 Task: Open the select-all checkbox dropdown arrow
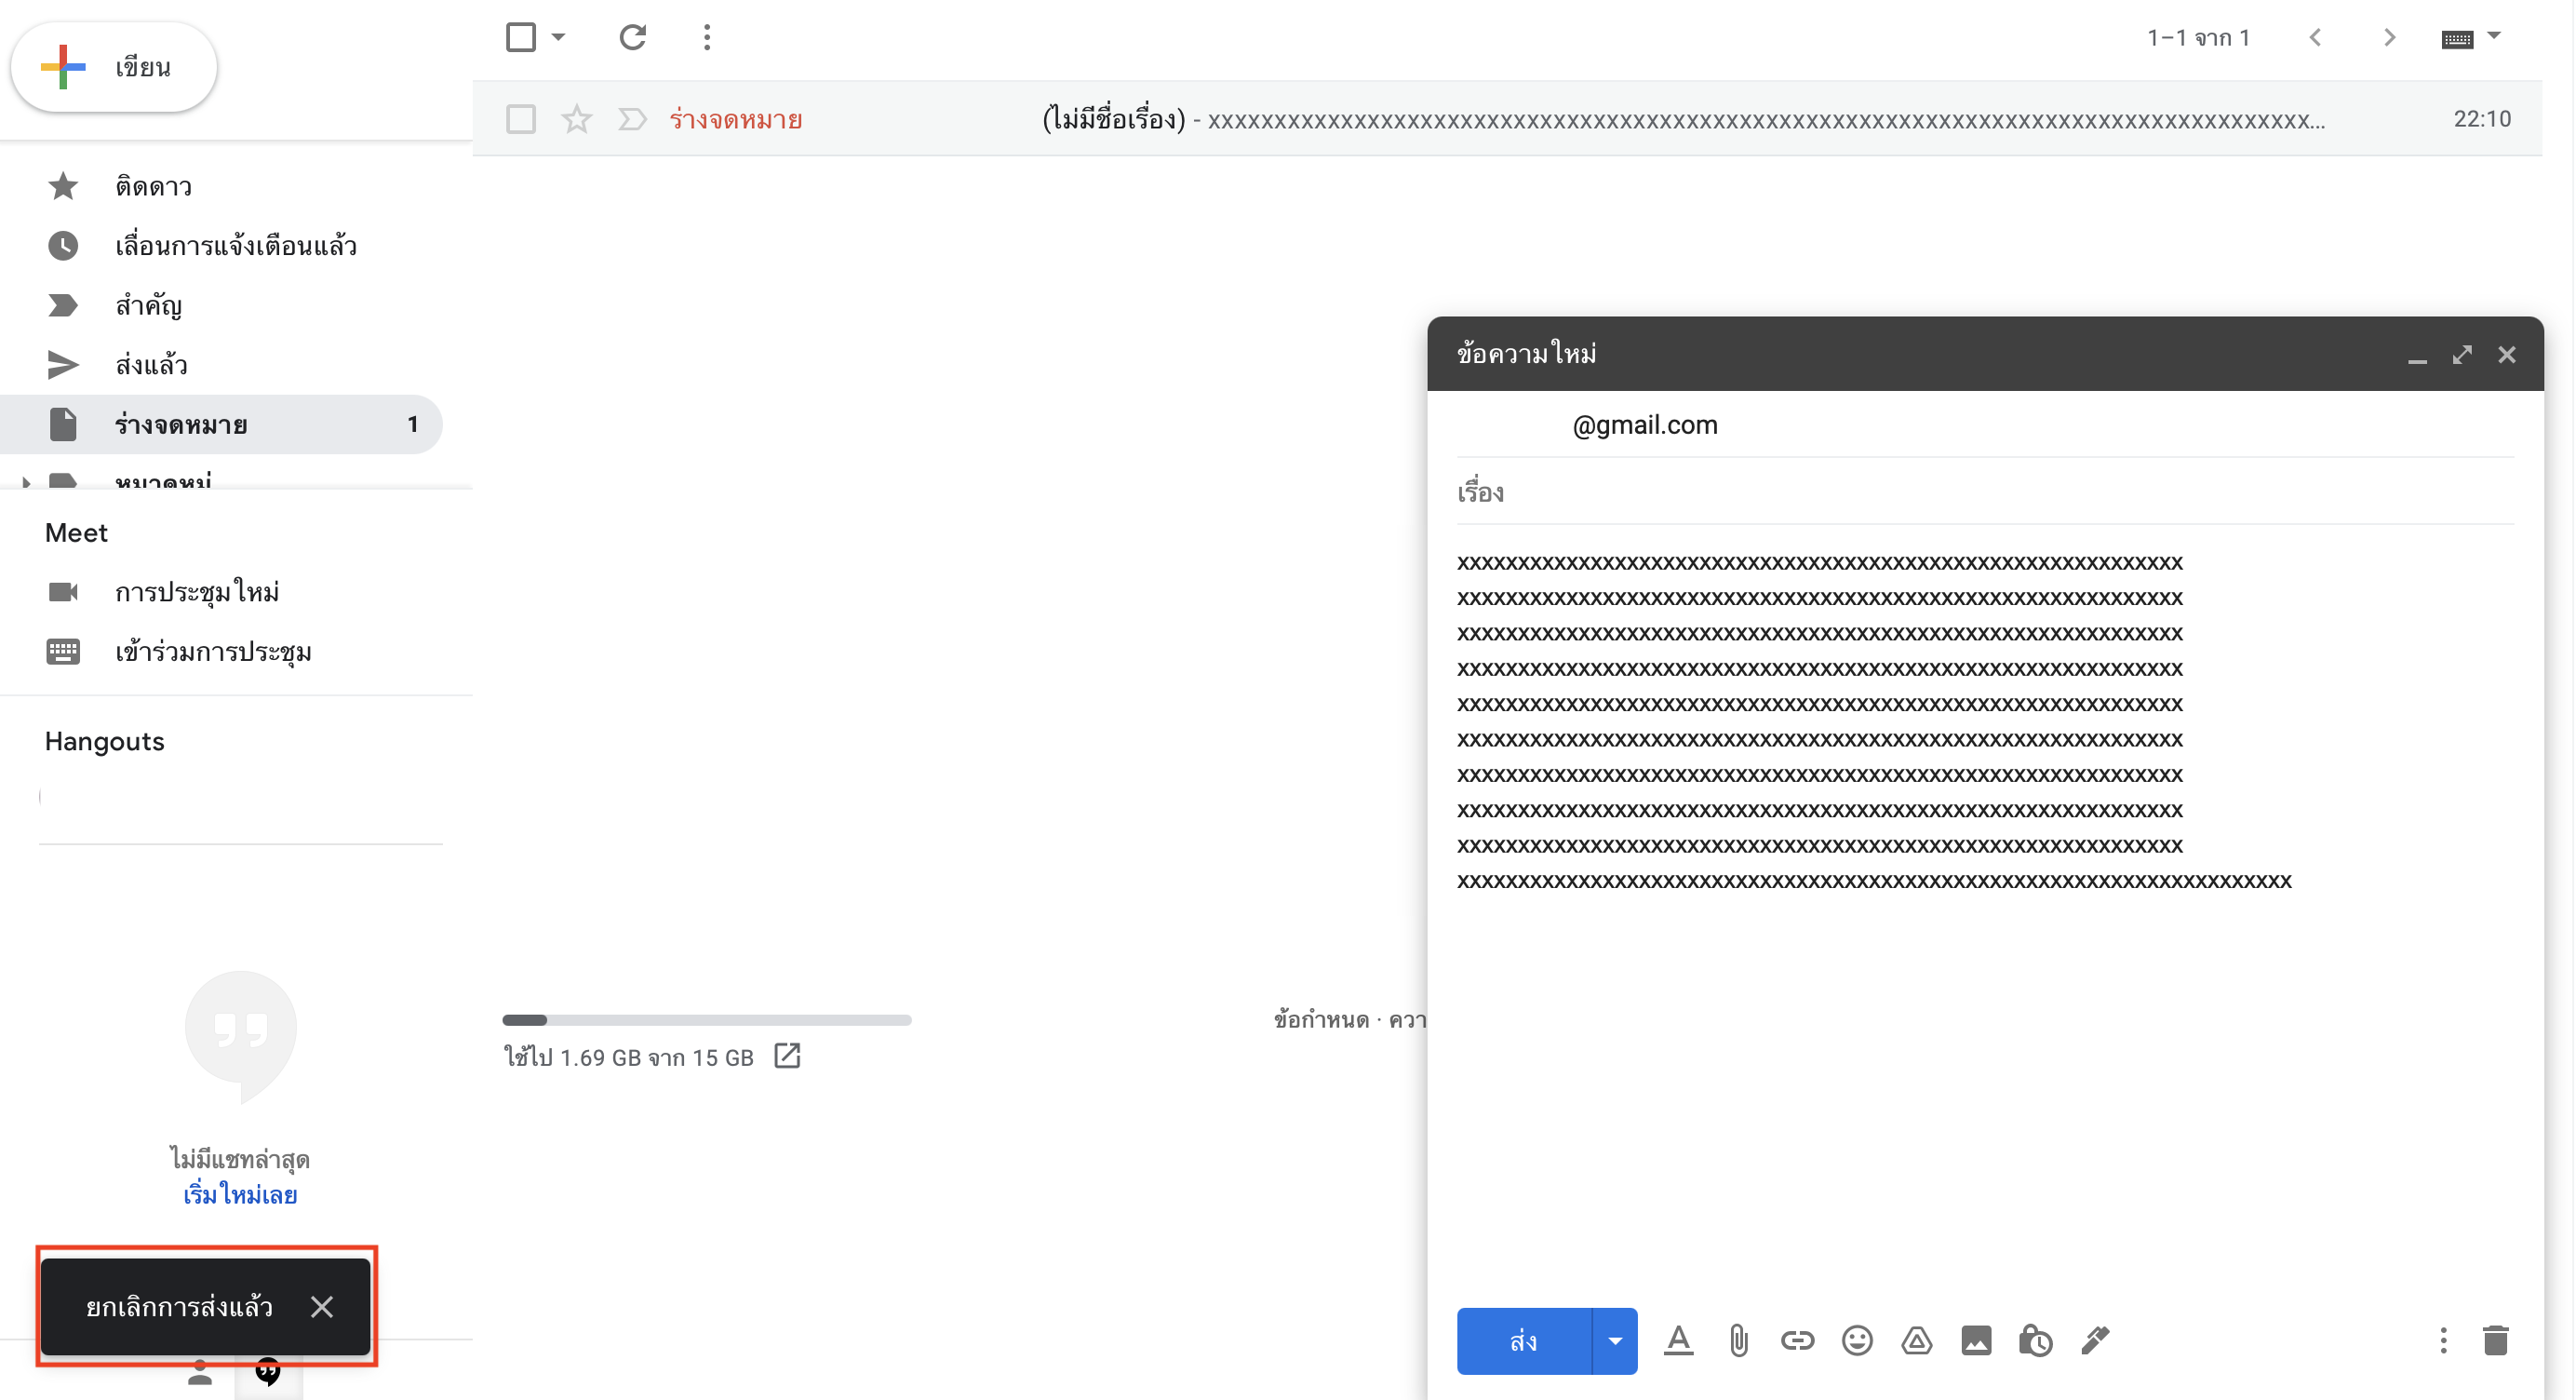pyautogui.click(x=559, y=37)
